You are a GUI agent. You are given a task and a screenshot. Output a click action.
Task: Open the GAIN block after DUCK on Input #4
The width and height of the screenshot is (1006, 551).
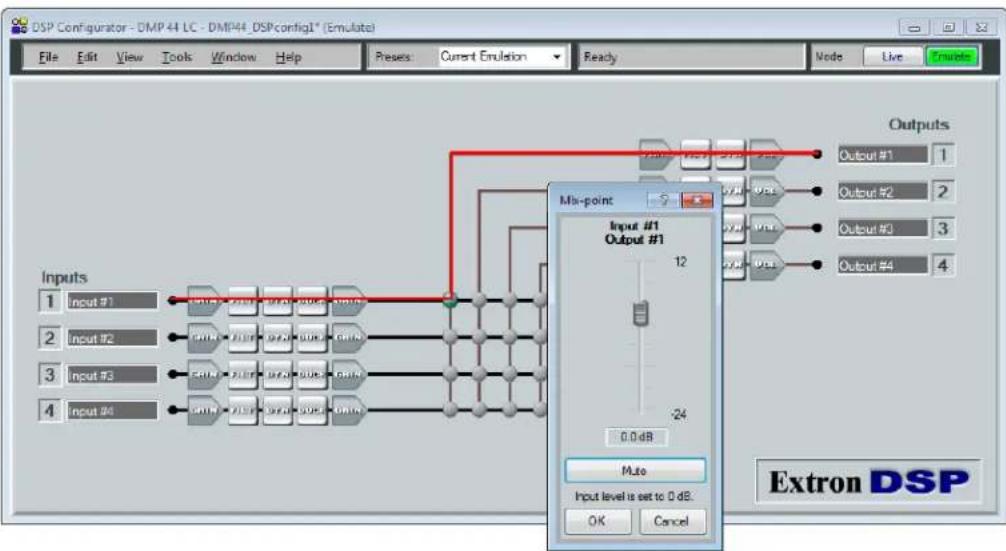point(348,410)
